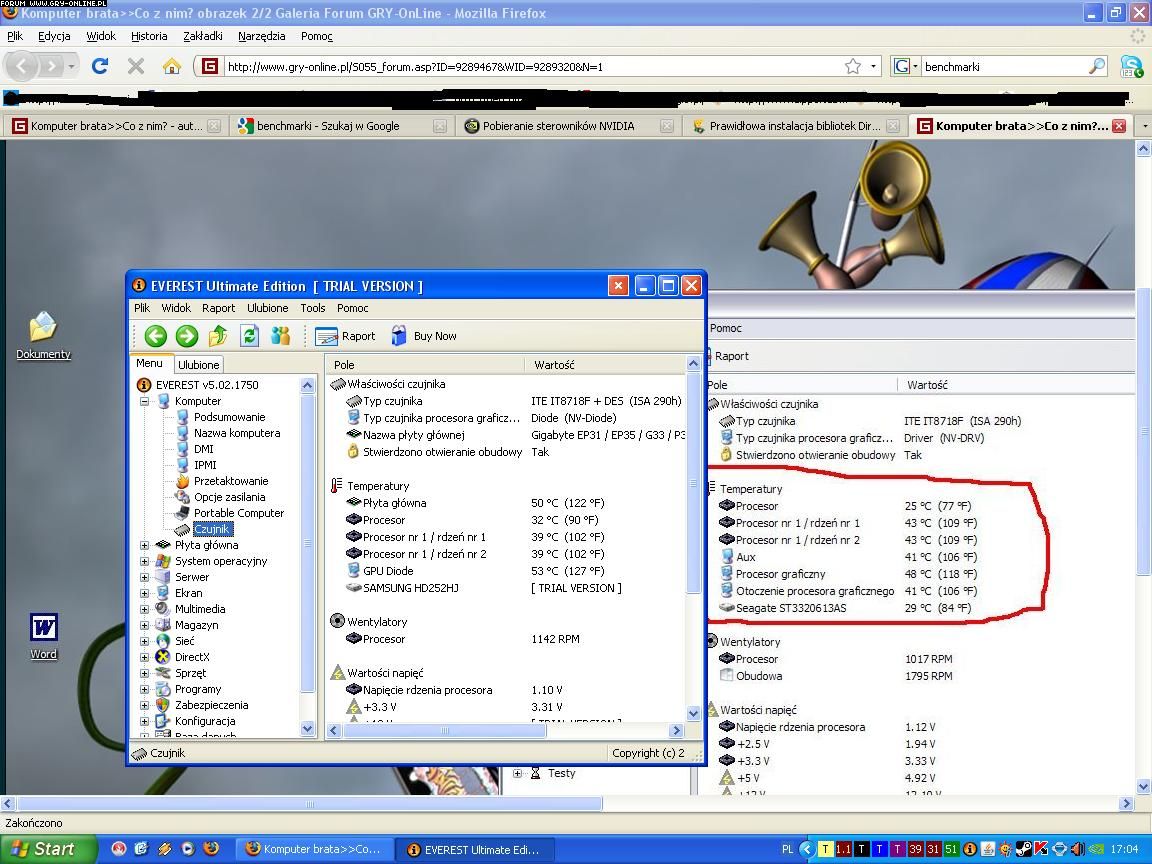This screenshot has height=864, width=1152.
Task: Switch to the Ulubione tab in EVEREST
Action: click(199, 365)
